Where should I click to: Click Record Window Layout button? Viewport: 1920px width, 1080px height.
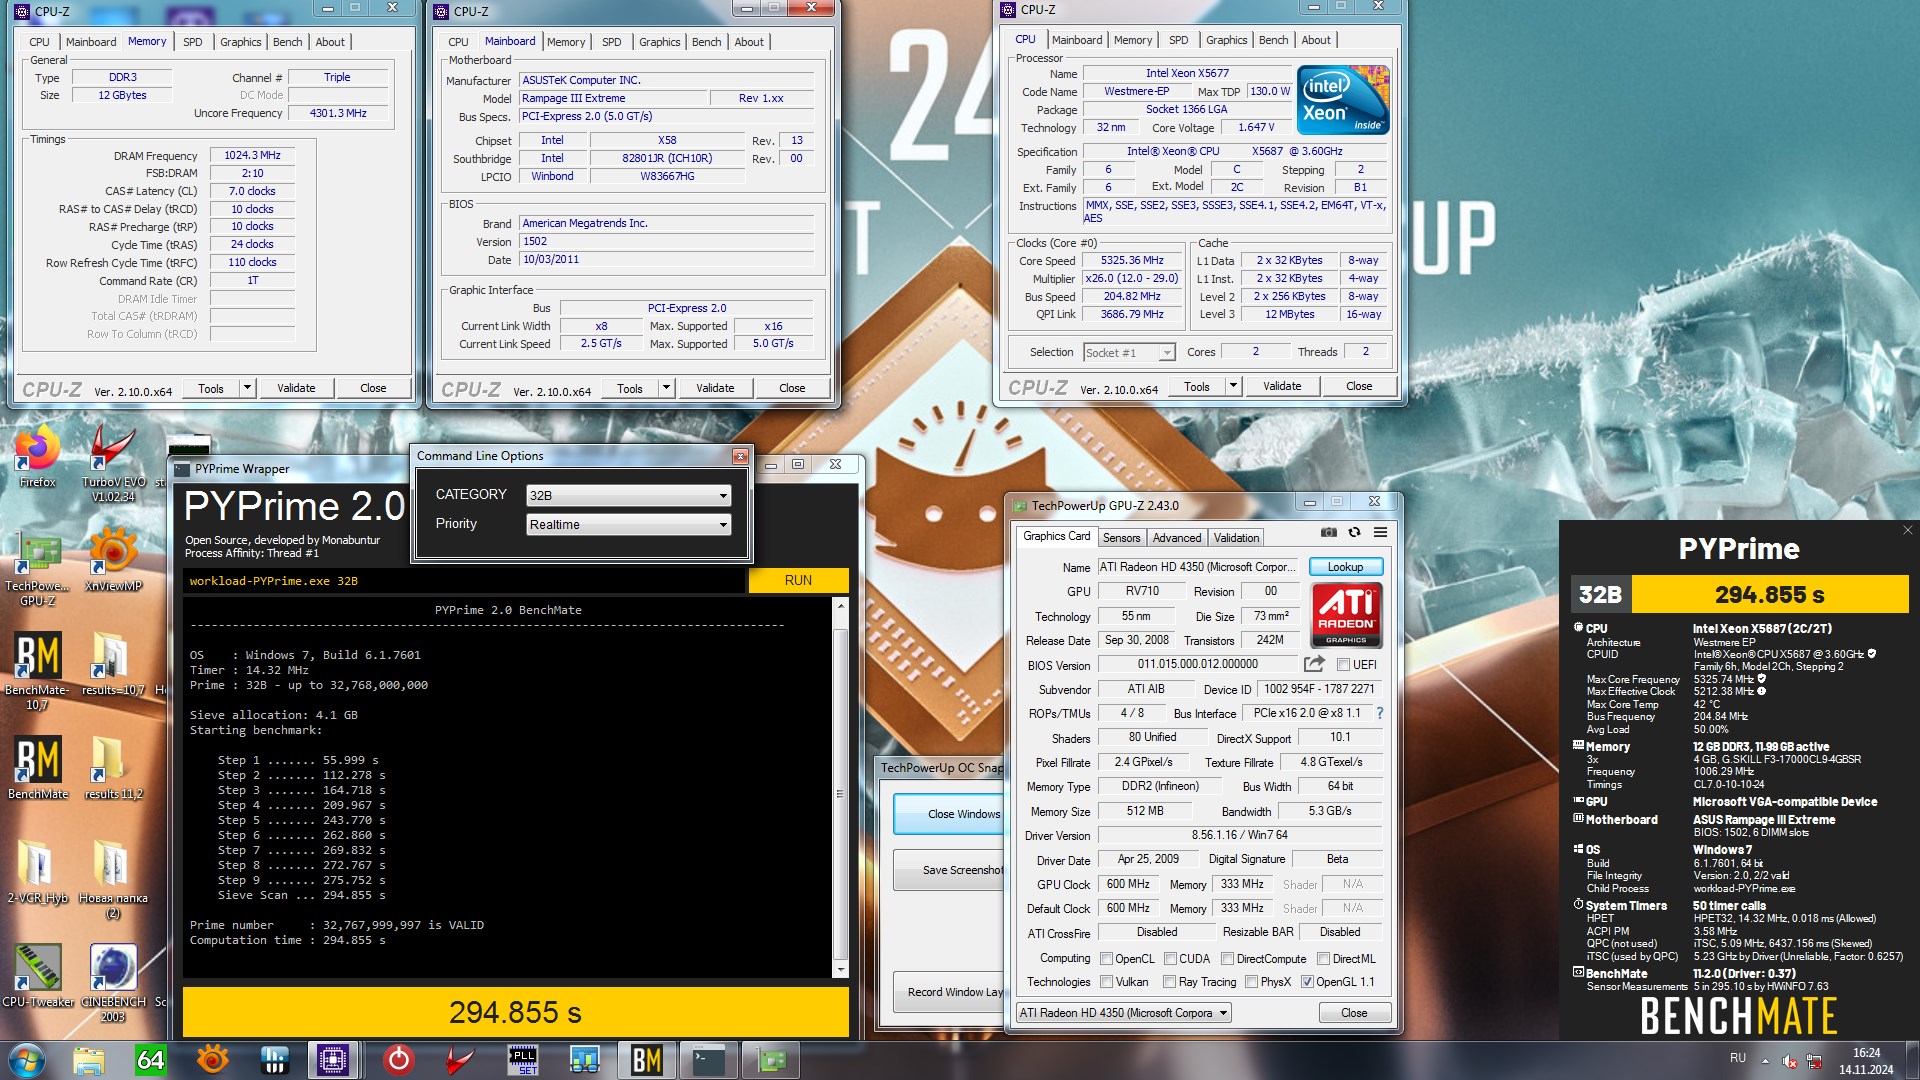tap(950, 992)
